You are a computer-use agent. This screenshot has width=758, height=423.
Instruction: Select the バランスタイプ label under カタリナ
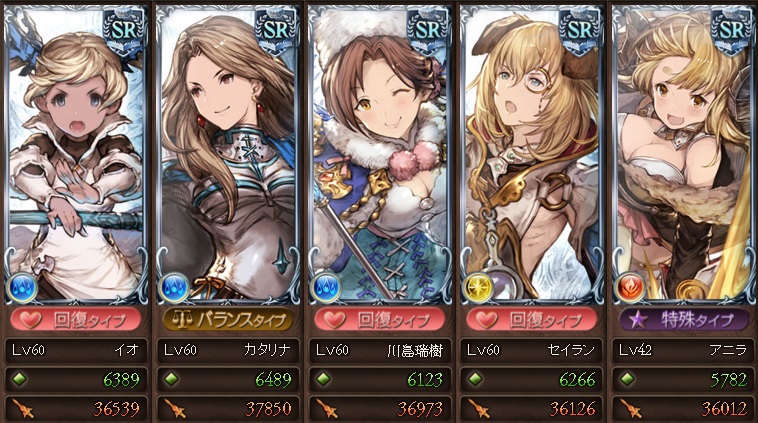pyautogui.click(x=228, y=320)
